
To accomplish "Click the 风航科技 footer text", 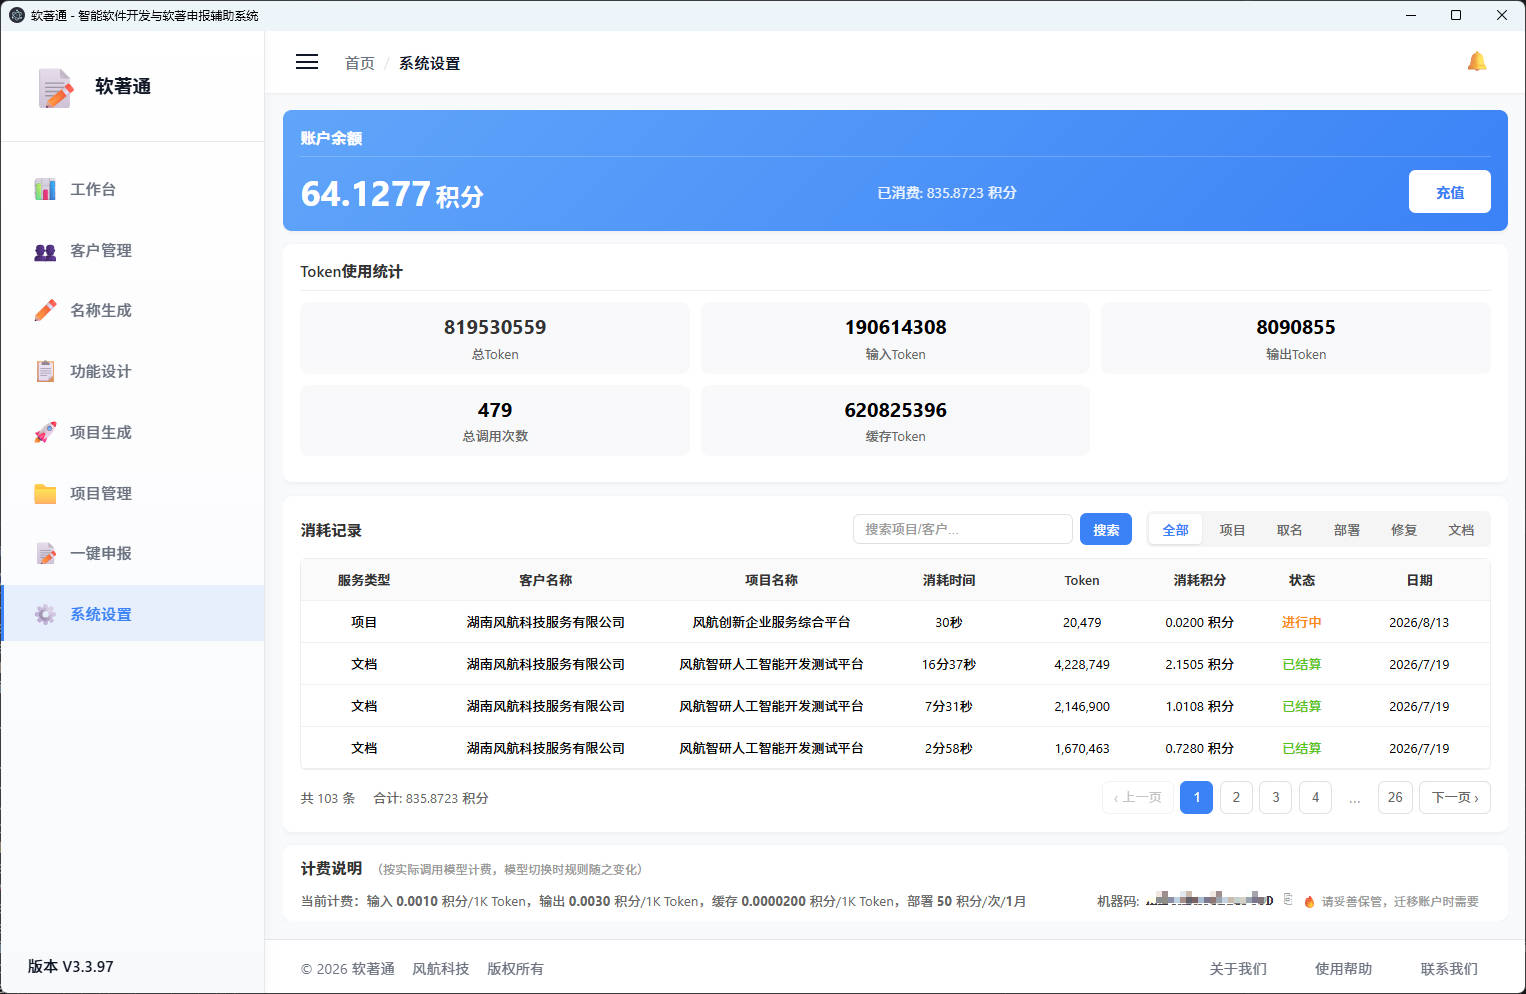I will pyautogui.click(x=440, y=968).
